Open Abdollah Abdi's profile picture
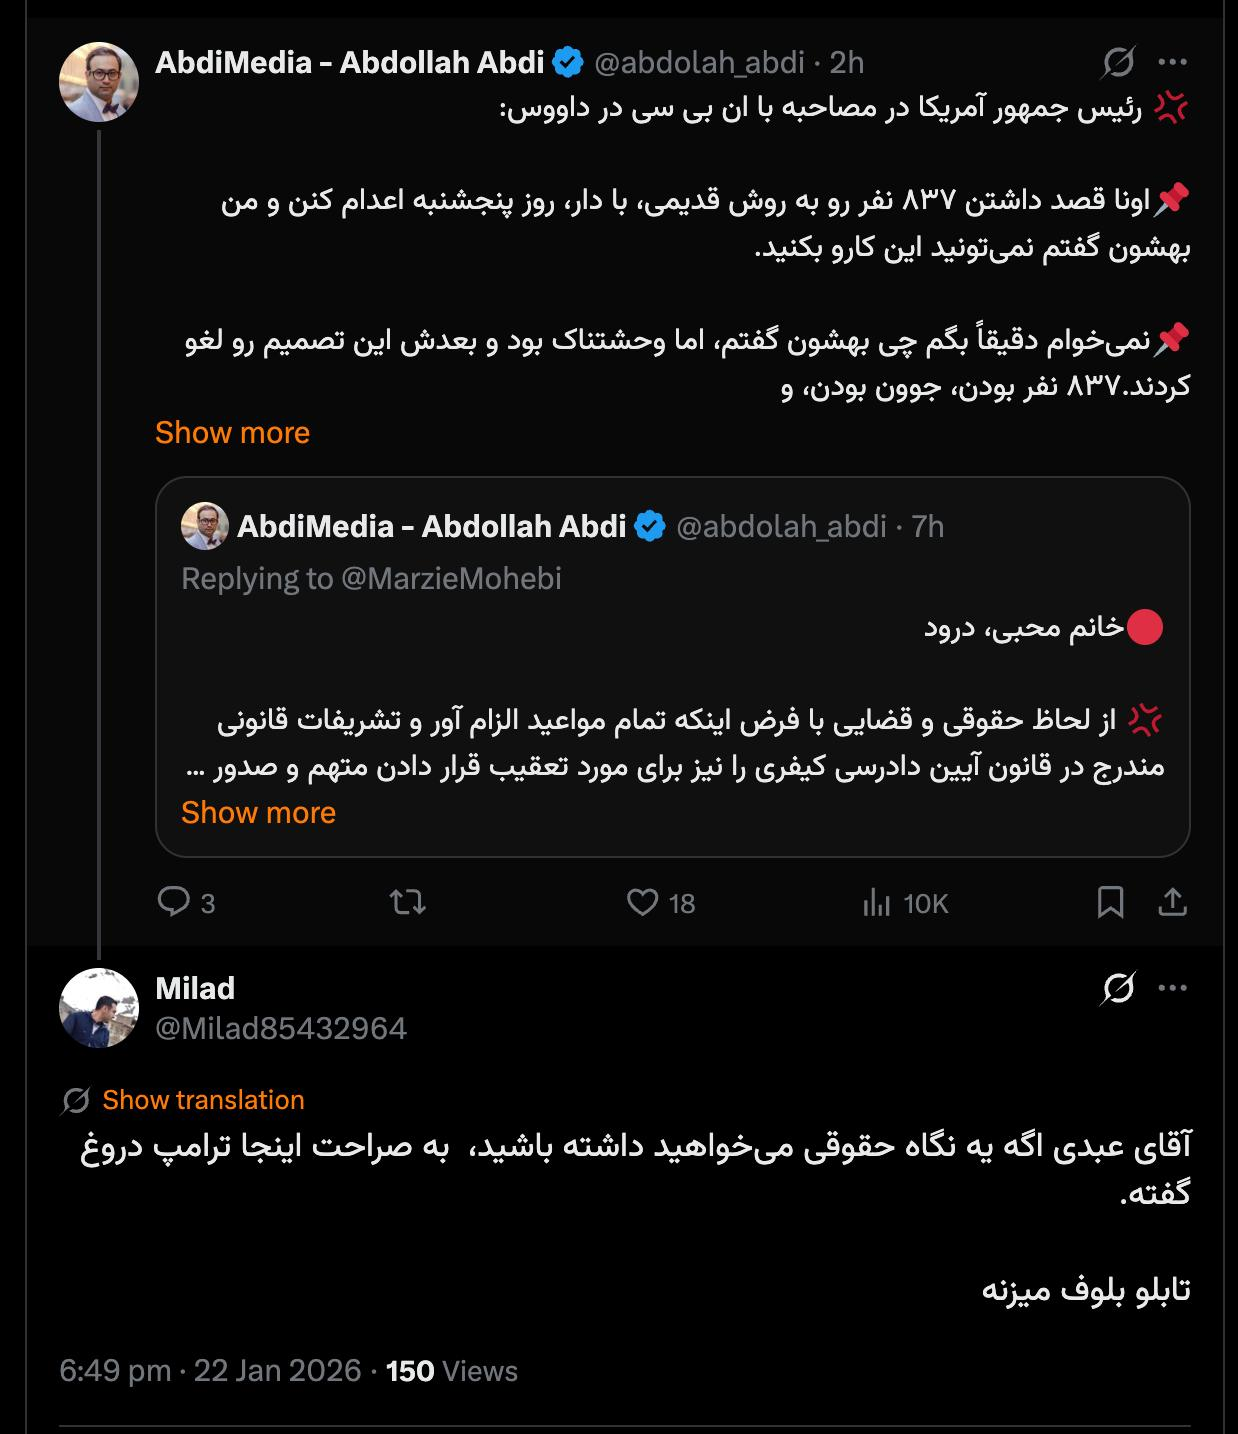This screenshot has height=1434, width=1238. 99,82
